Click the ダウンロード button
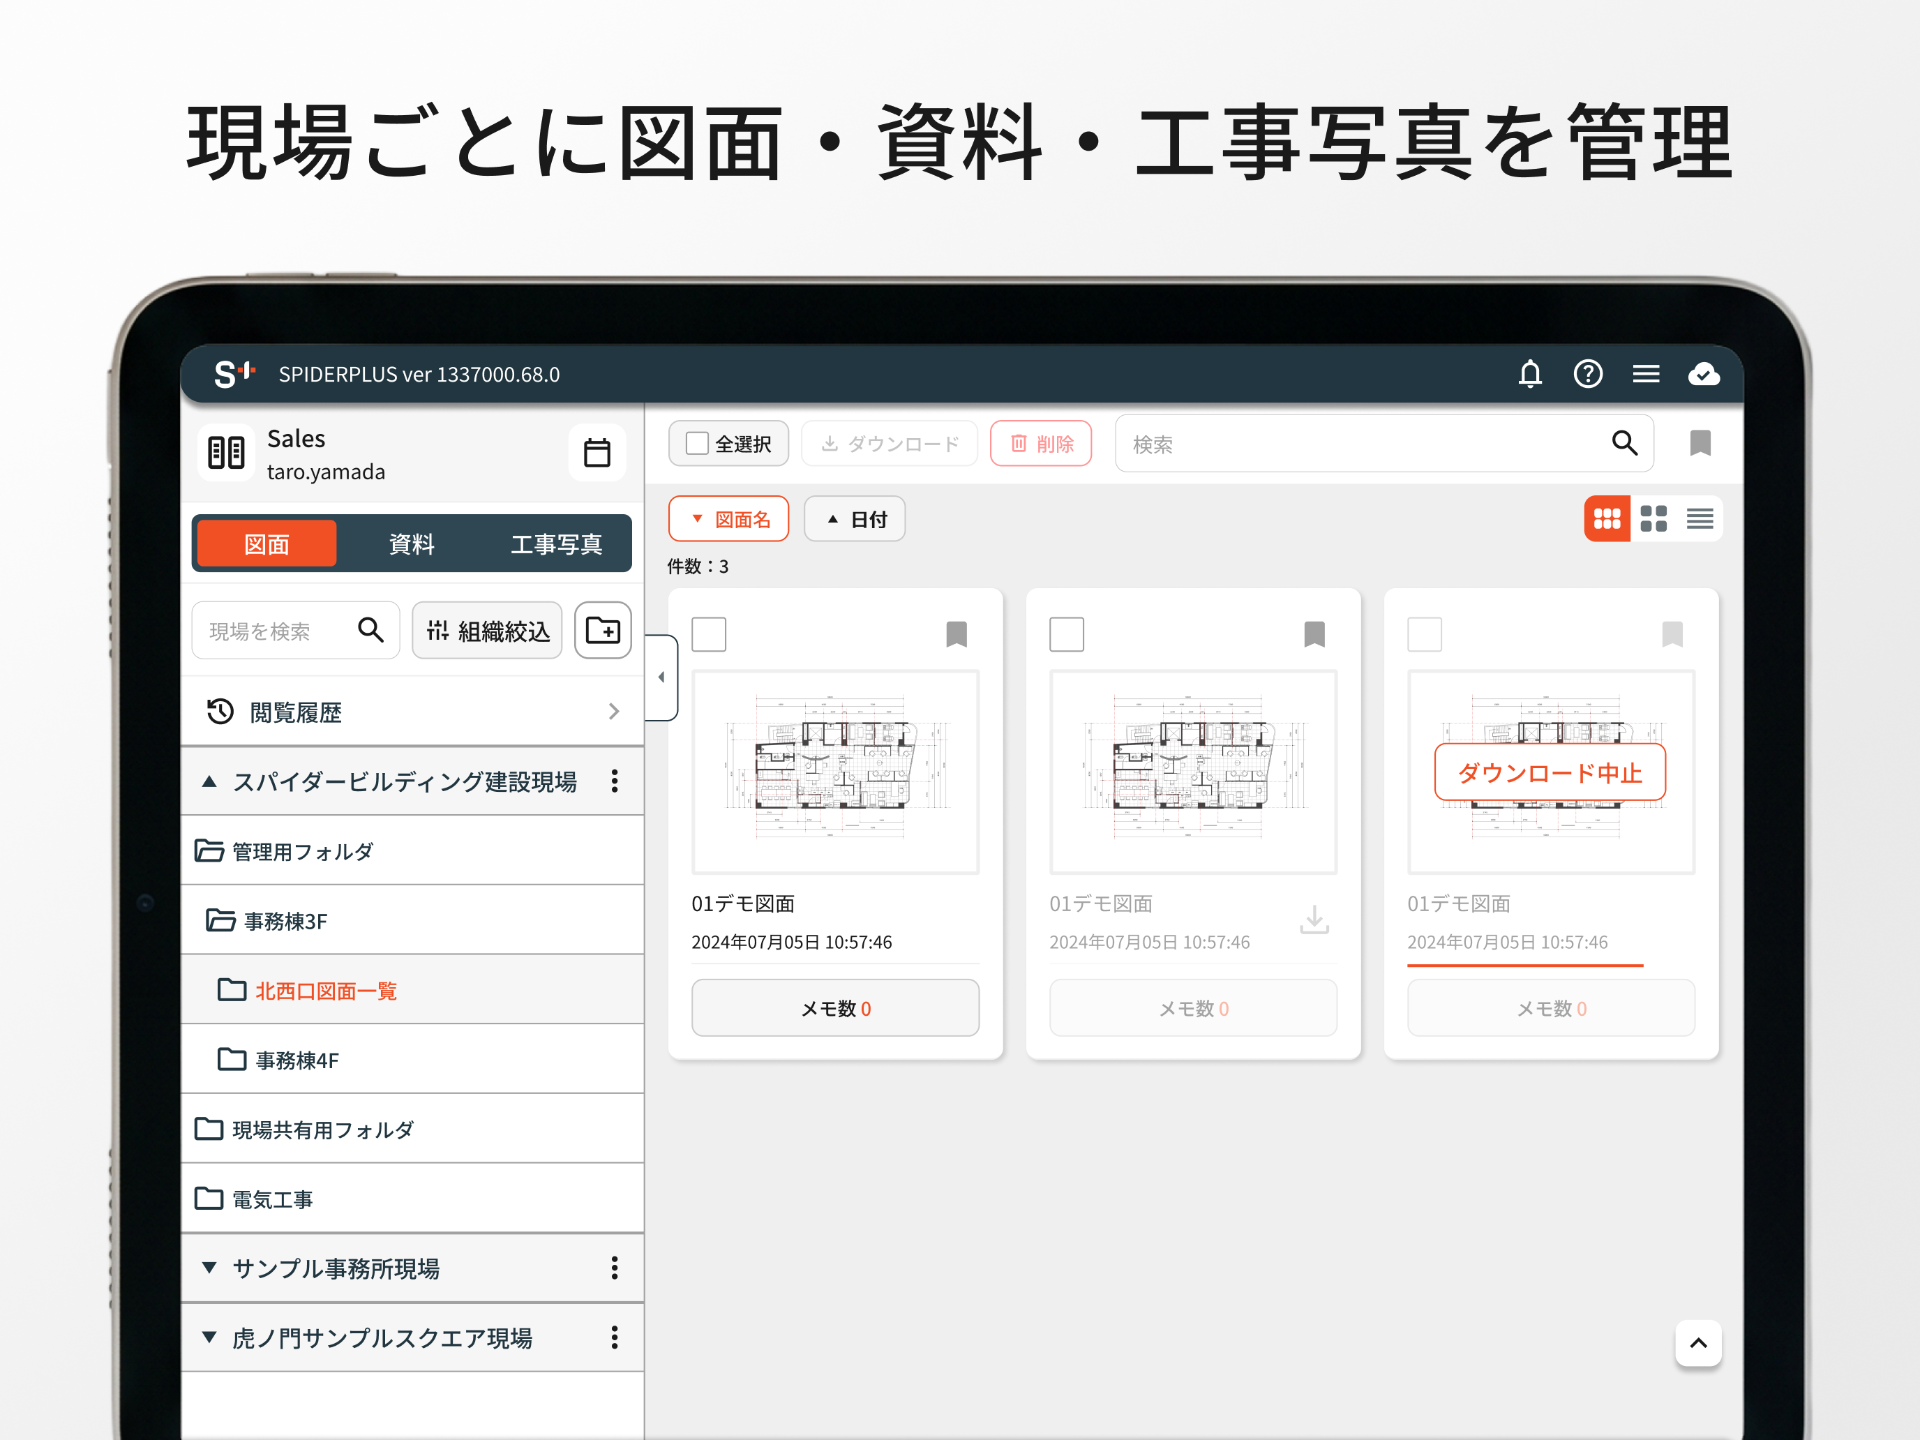Viewport: 1920px width, 1440px height. [x=890, y=443]
